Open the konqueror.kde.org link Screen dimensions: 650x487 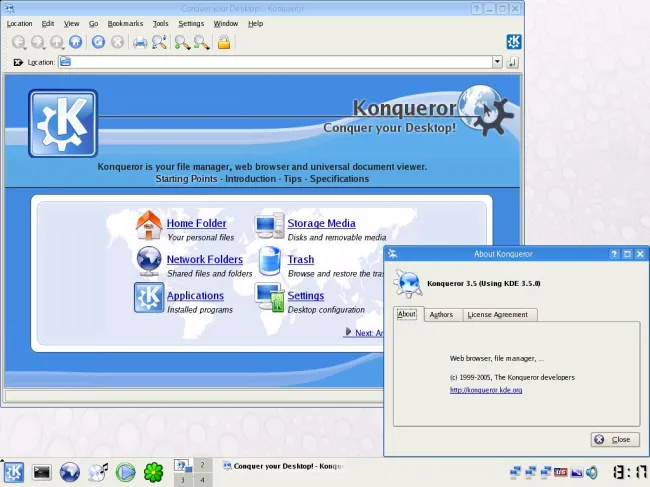point(486,390)
